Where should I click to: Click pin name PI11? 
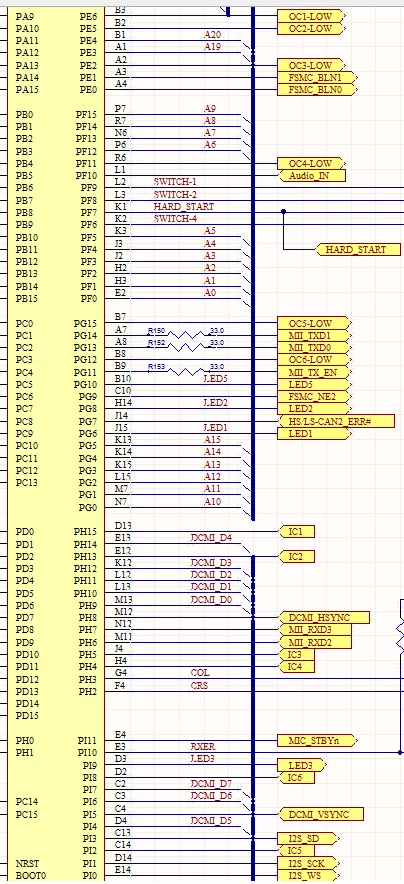pos(87,740)
